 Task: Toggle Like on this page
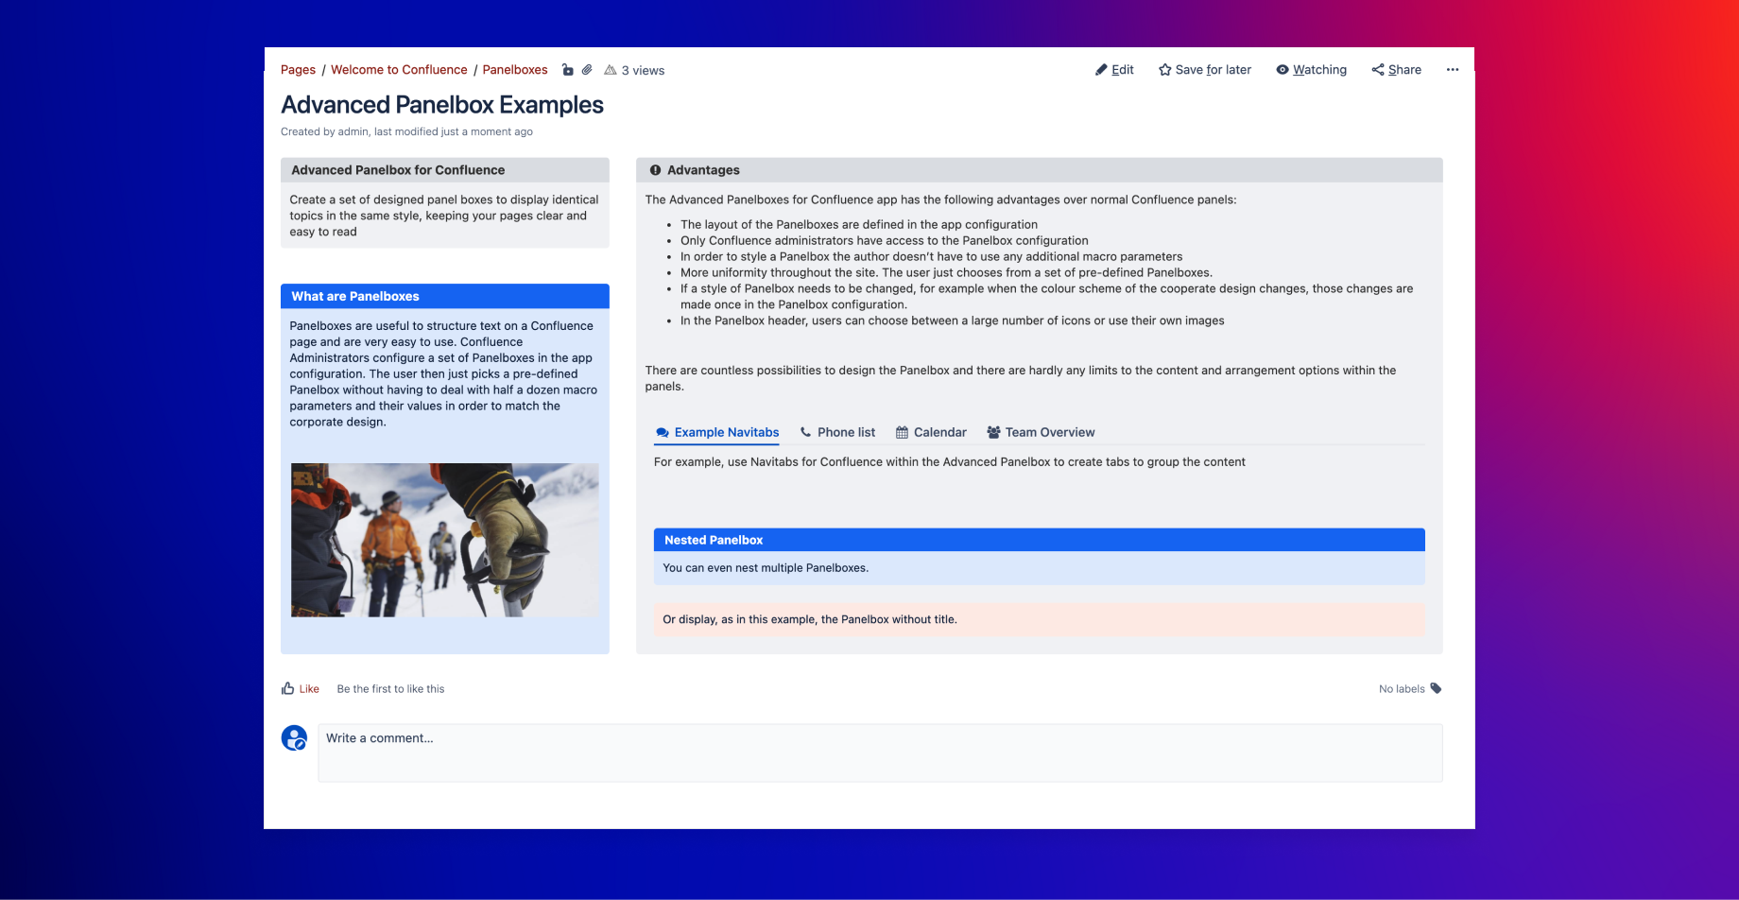tap(299, 688)
